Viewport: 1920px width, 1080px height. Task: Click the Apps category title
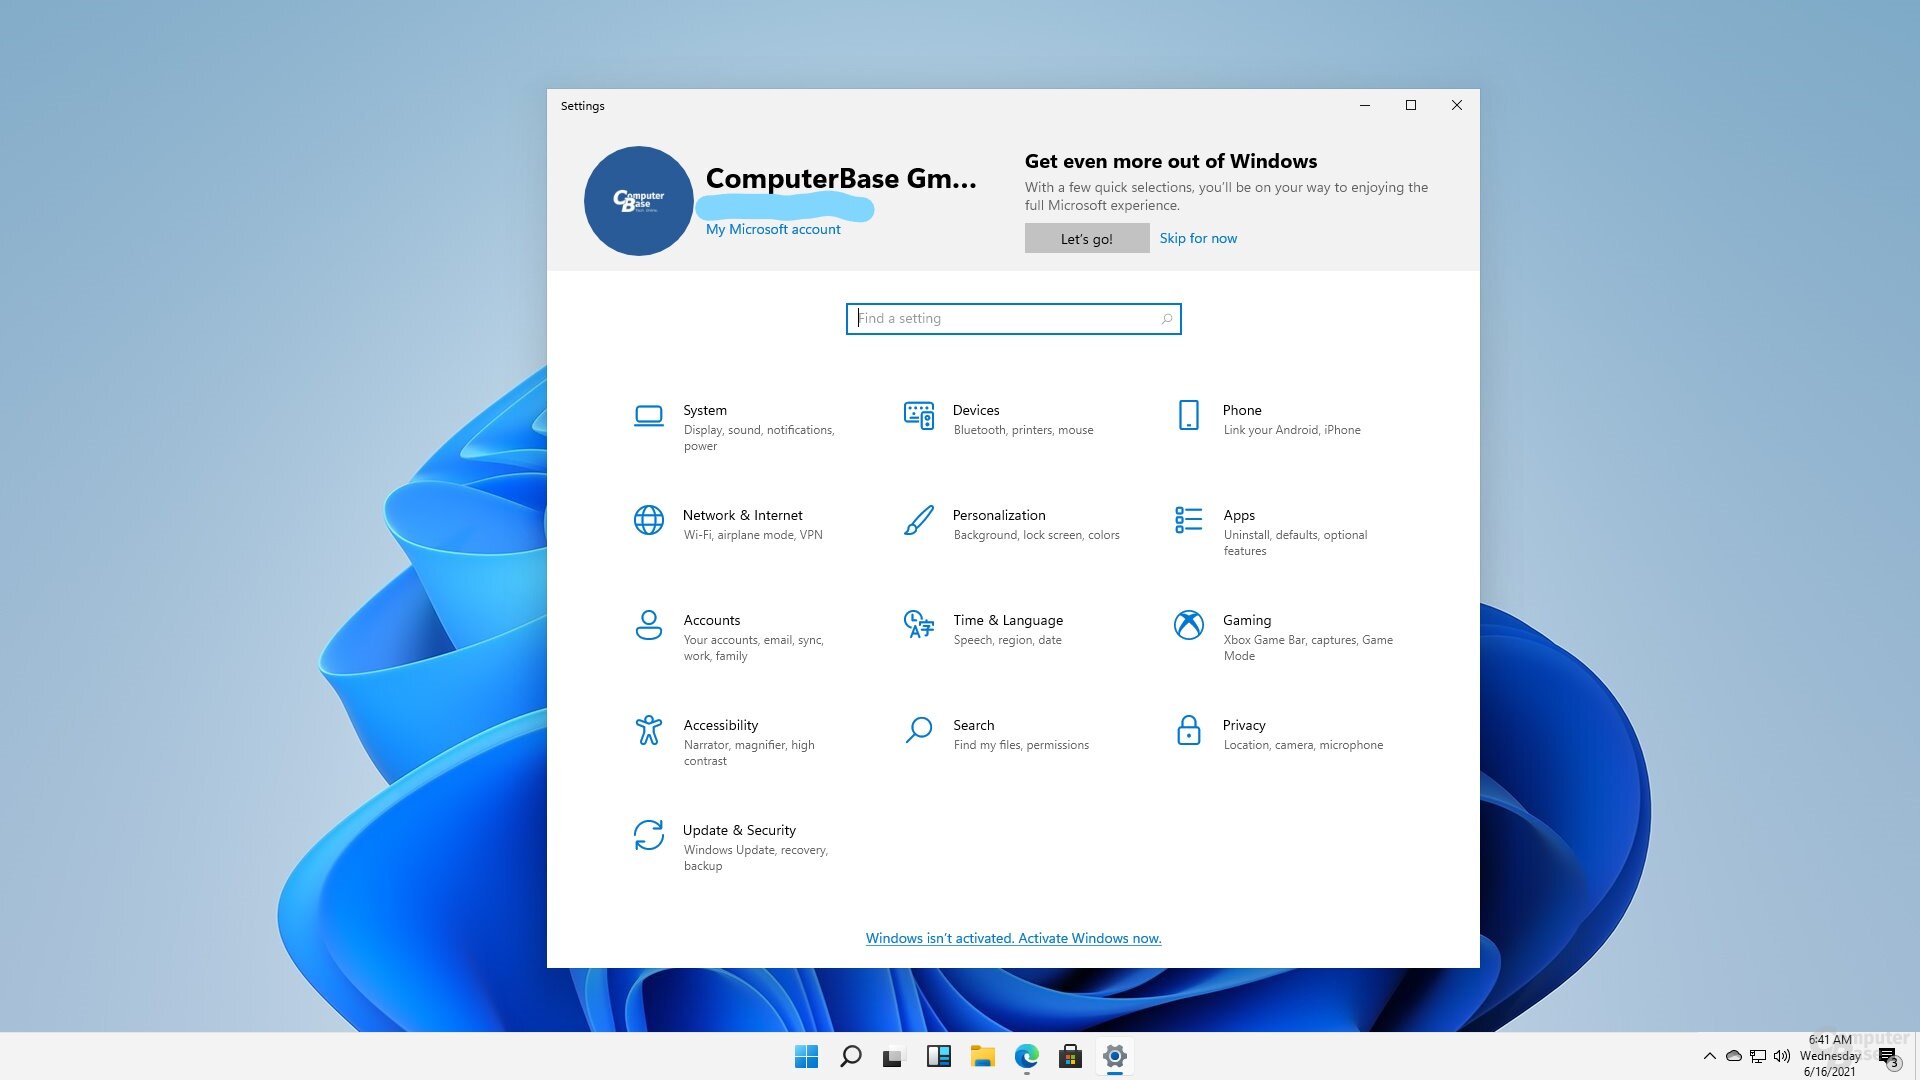(1238, 515)
